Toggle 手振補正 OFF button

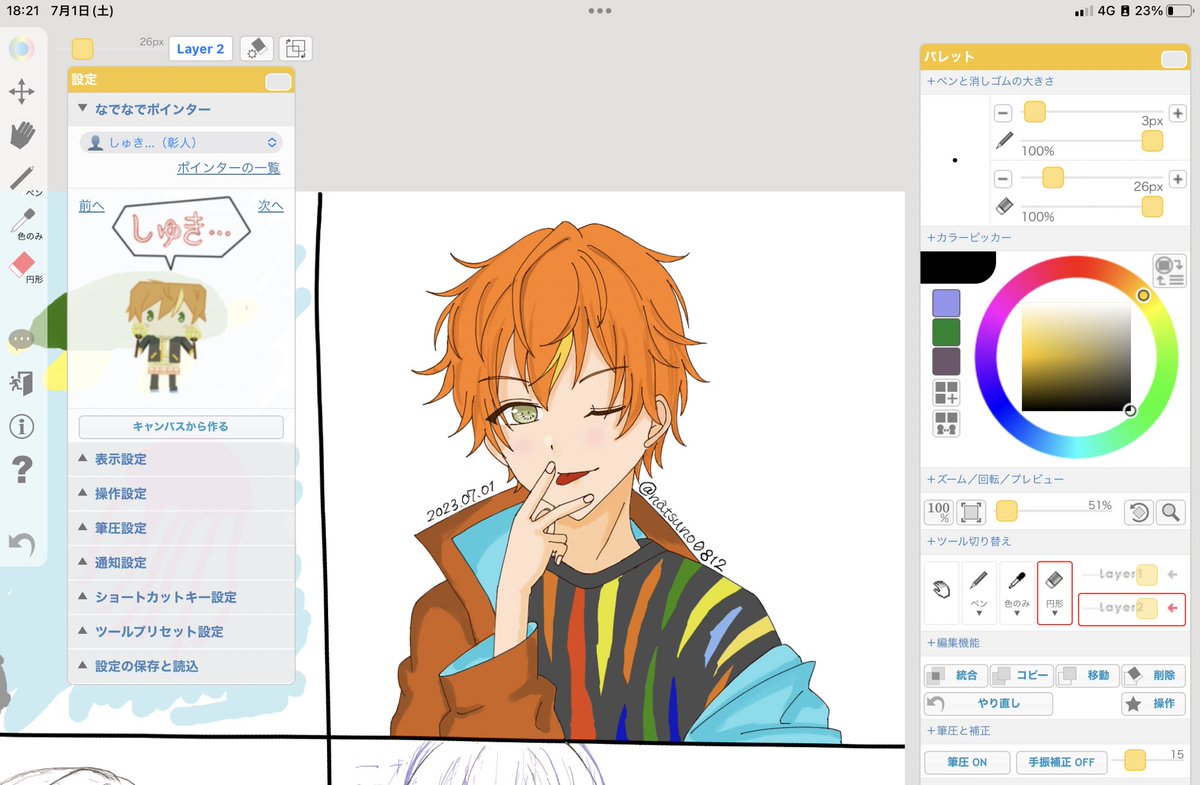1062,762
